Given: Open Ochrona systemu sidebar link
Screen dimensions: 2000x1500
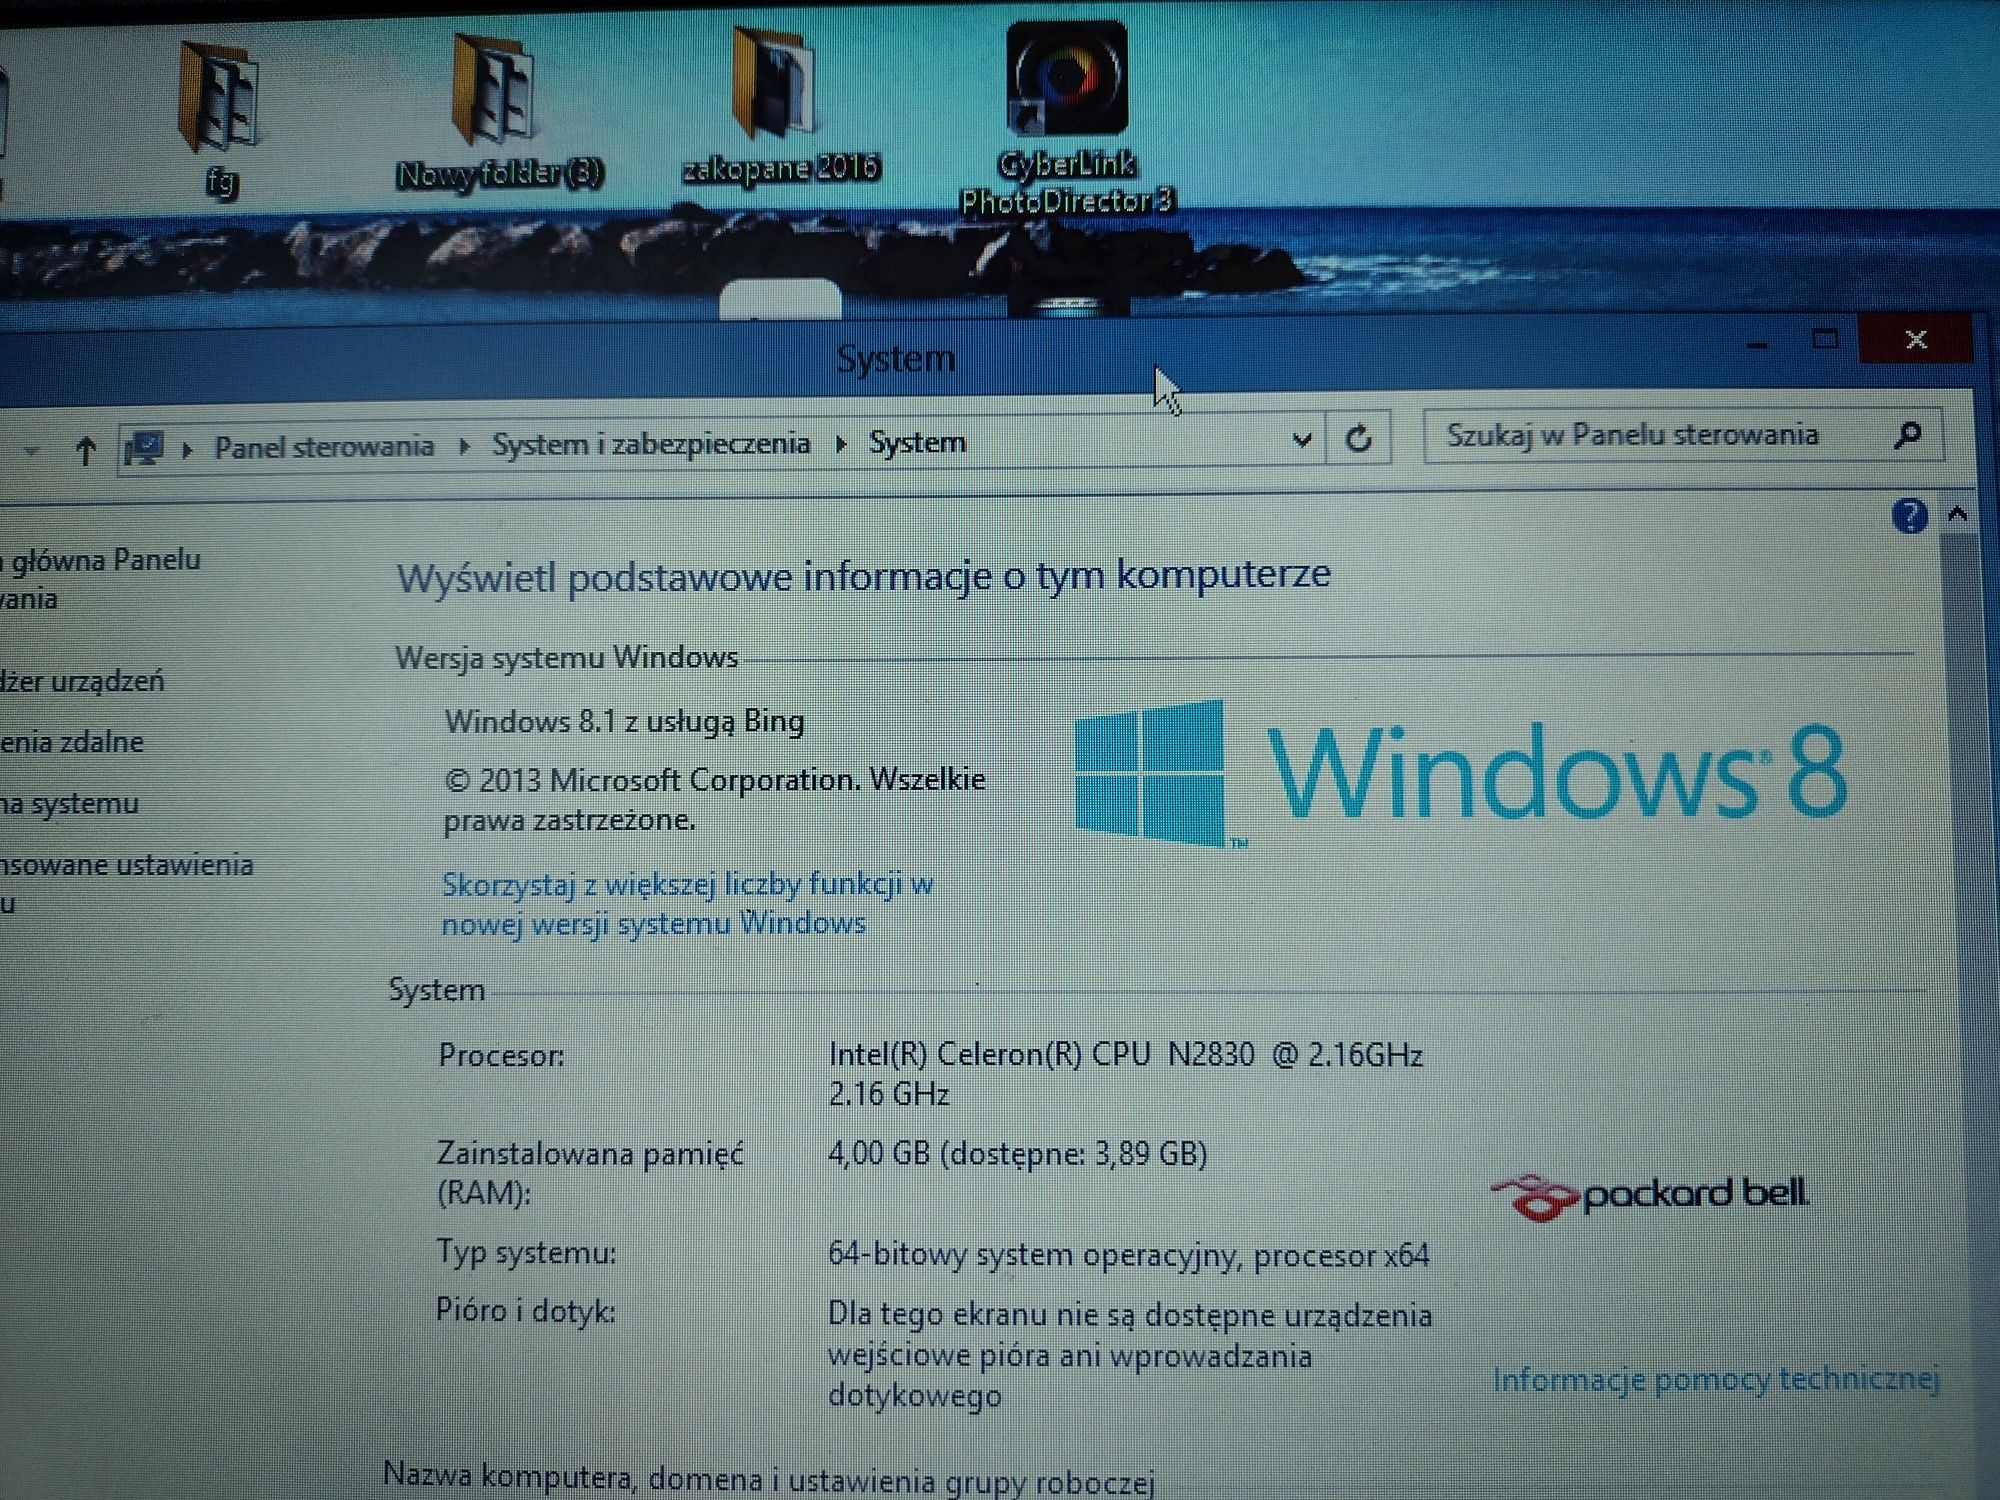Looking at the screenshot, I should 69,803.
